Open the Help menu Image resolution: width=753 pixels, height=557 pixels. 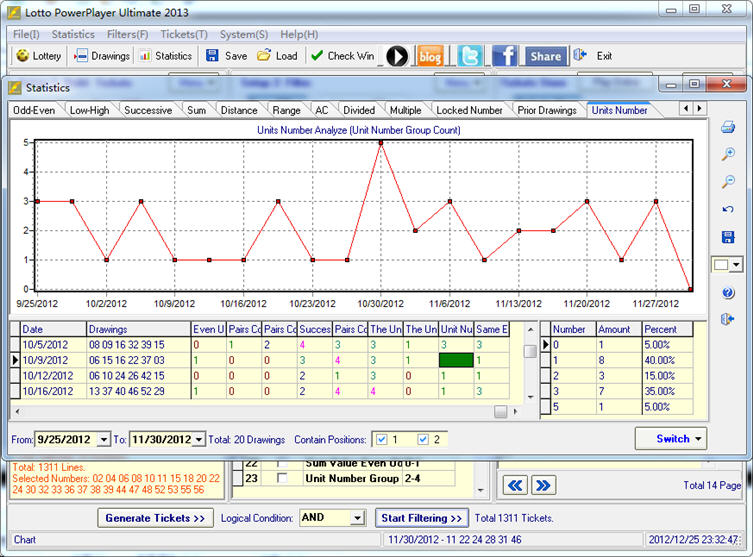[x=299, y=35]
